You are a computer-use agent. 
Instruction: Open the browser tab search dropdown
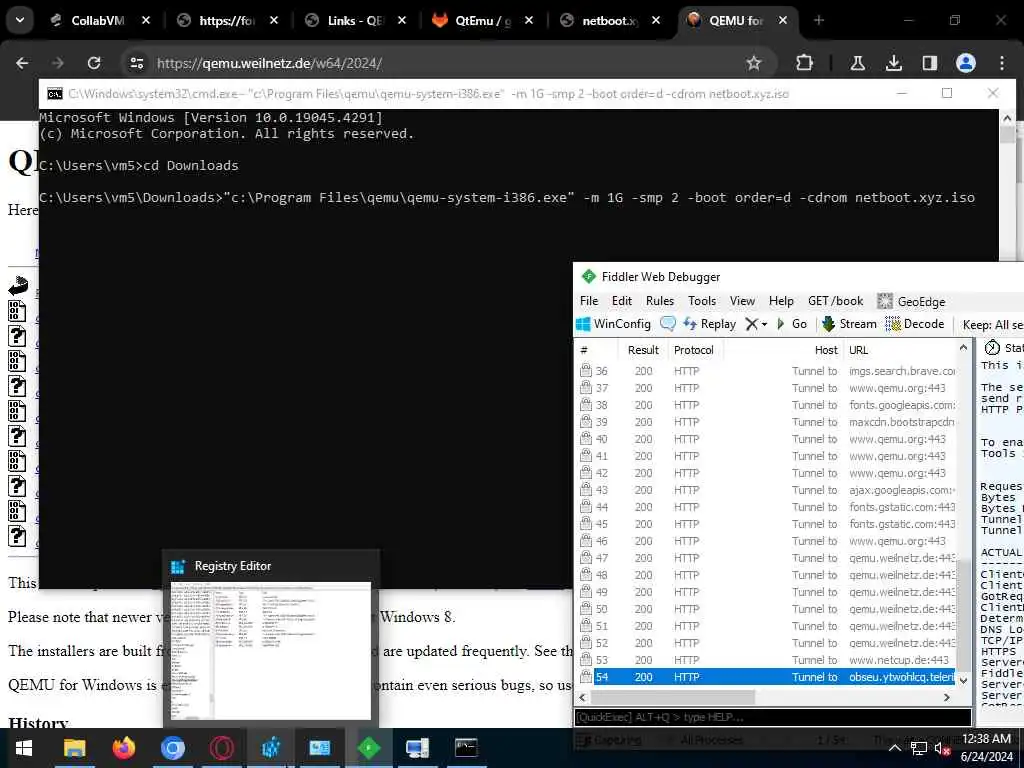pyautogui.click(x=20, y=20)
